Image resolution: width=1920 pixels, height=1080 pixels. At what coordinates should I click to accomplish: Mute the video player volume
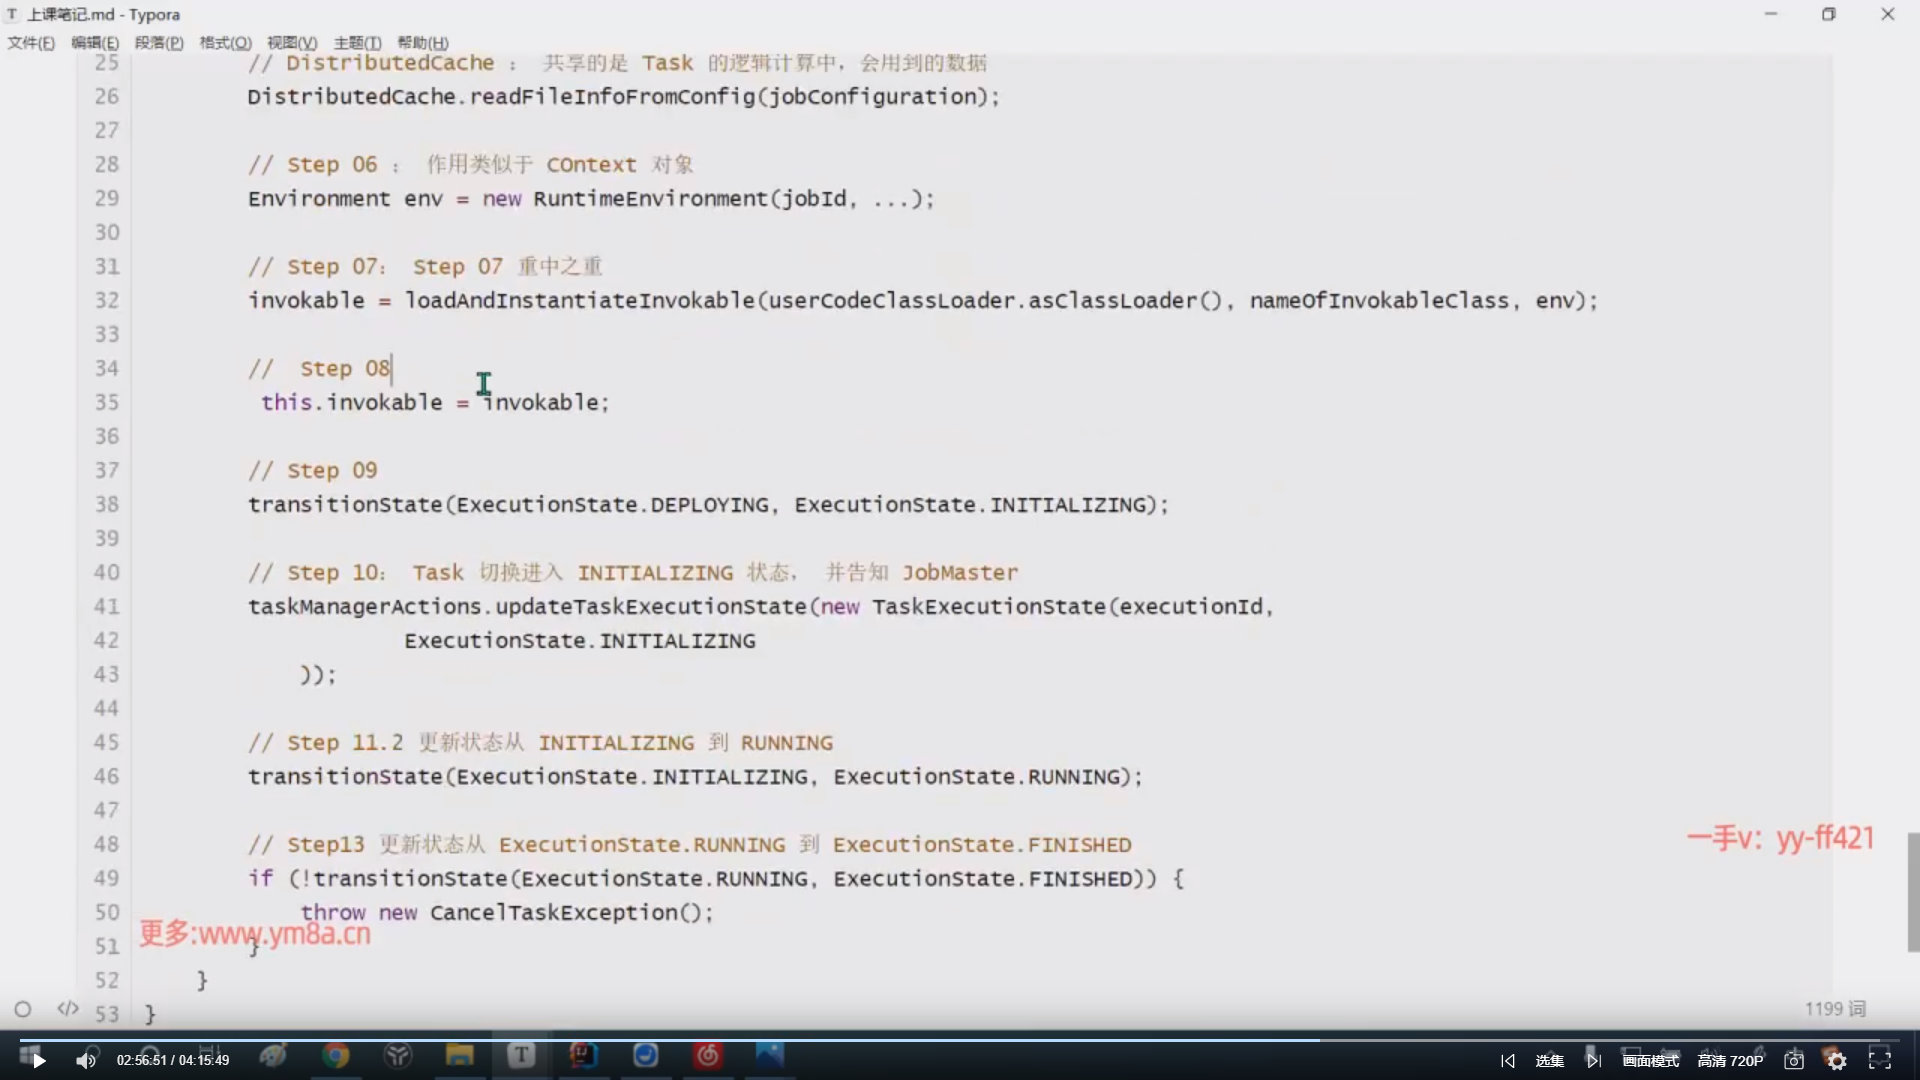click(86, 1061)
